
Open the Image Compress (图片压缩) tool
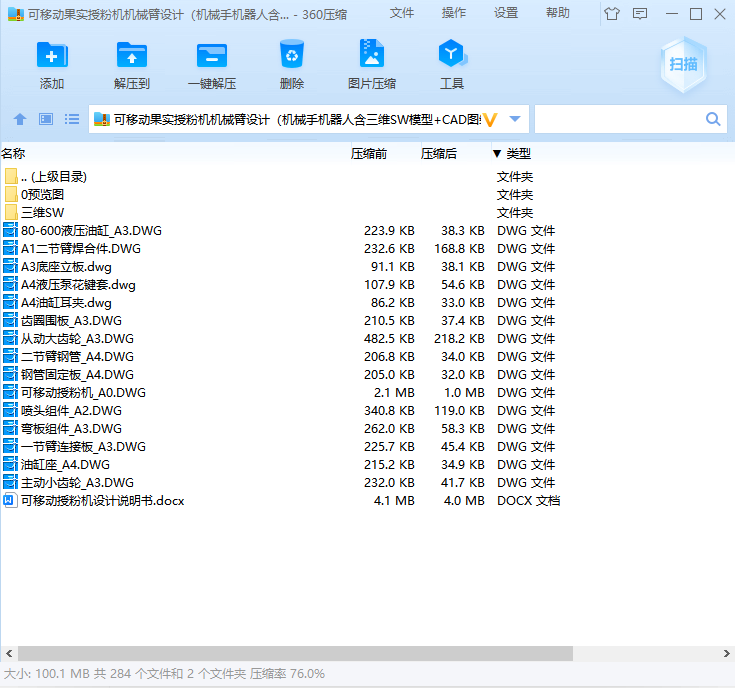372,53
